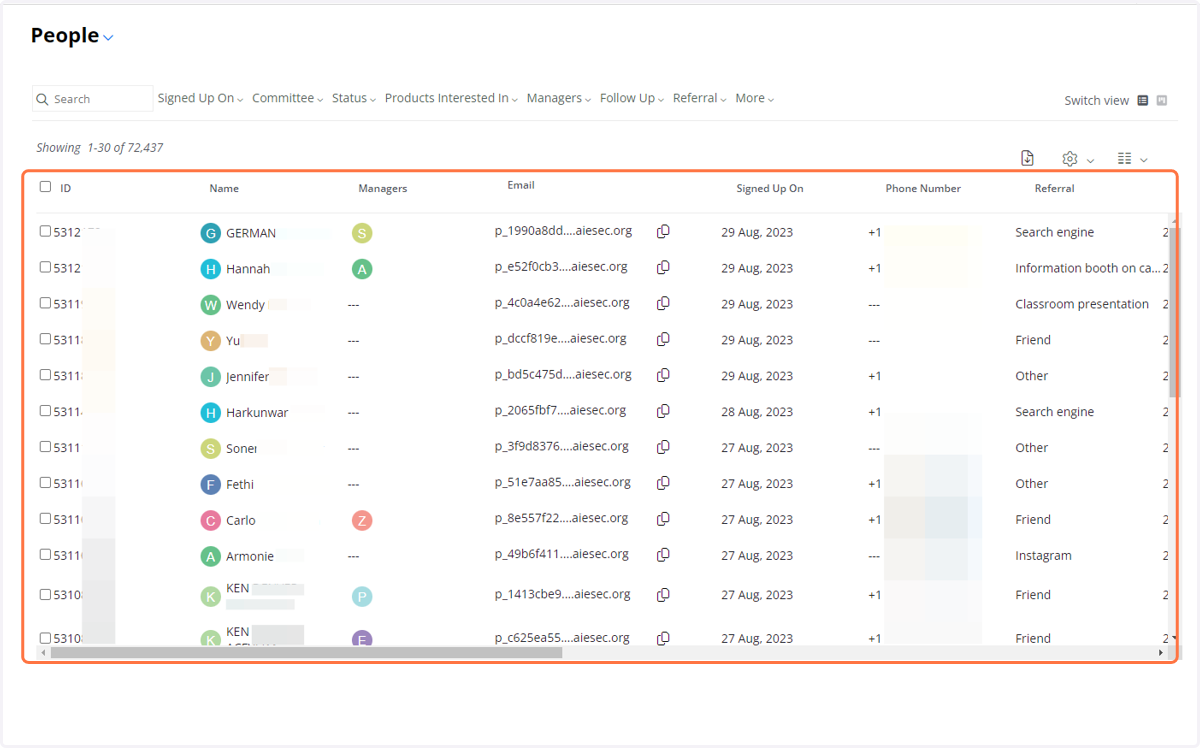
Task: Sort by the Name column header
Action: [224, 188]
